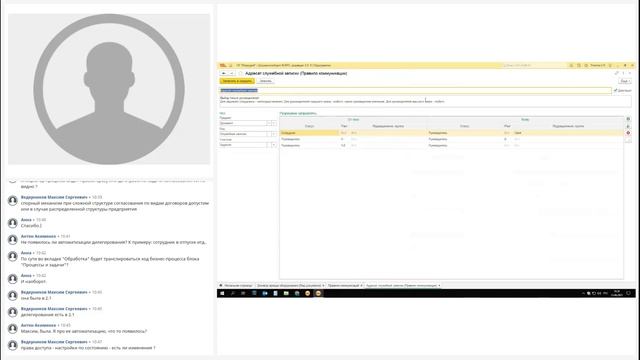The height and width of the screenshot is (360, 640).
Task: Click the top button right of the table
Action: click(628, 119)
